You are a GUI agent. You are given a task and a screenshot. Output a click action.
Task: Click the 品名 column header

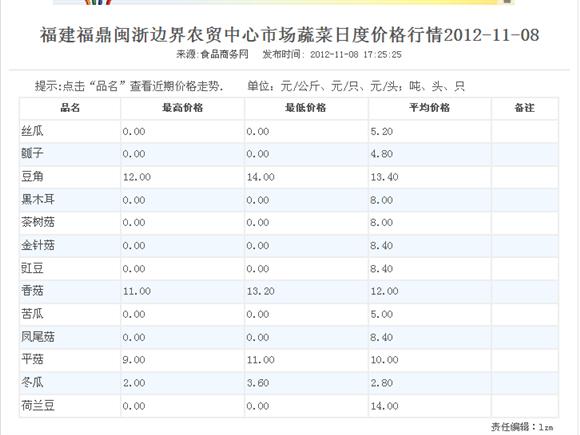70,108
